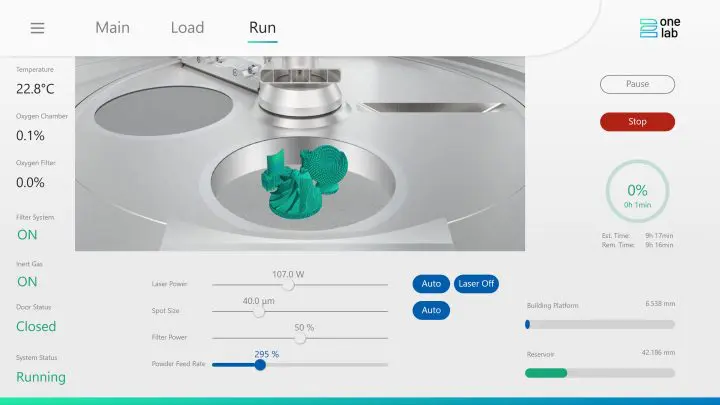Click the Reservoir level bar

(x=600, y=373)
